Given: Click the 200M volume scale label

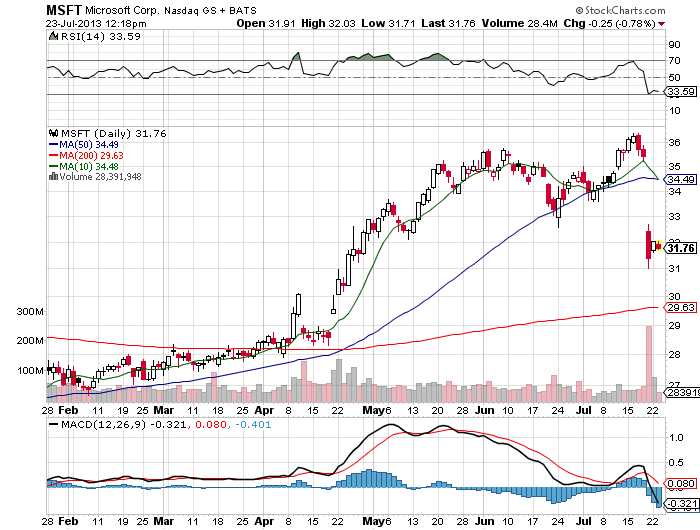Looking at the screenshot, I should (x=30, y=341).
